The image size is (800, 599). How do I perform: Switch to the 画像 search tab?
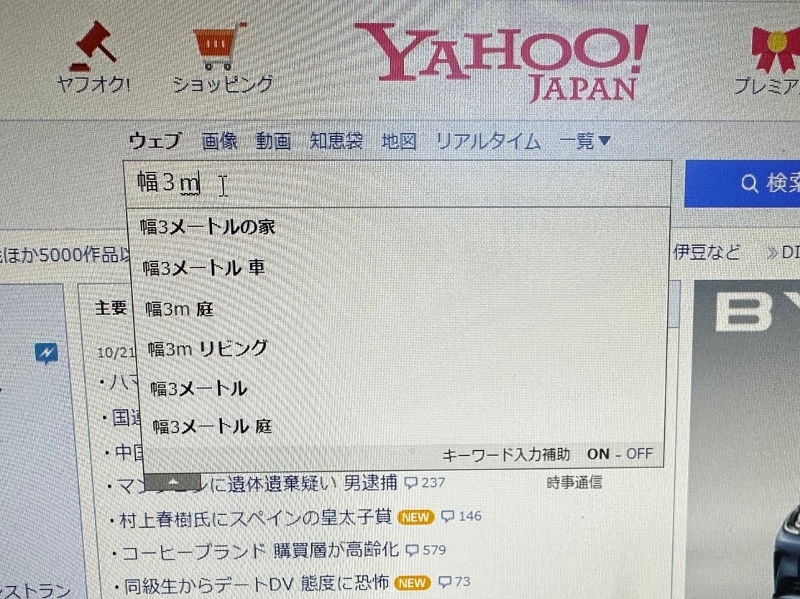click(219, 141)
